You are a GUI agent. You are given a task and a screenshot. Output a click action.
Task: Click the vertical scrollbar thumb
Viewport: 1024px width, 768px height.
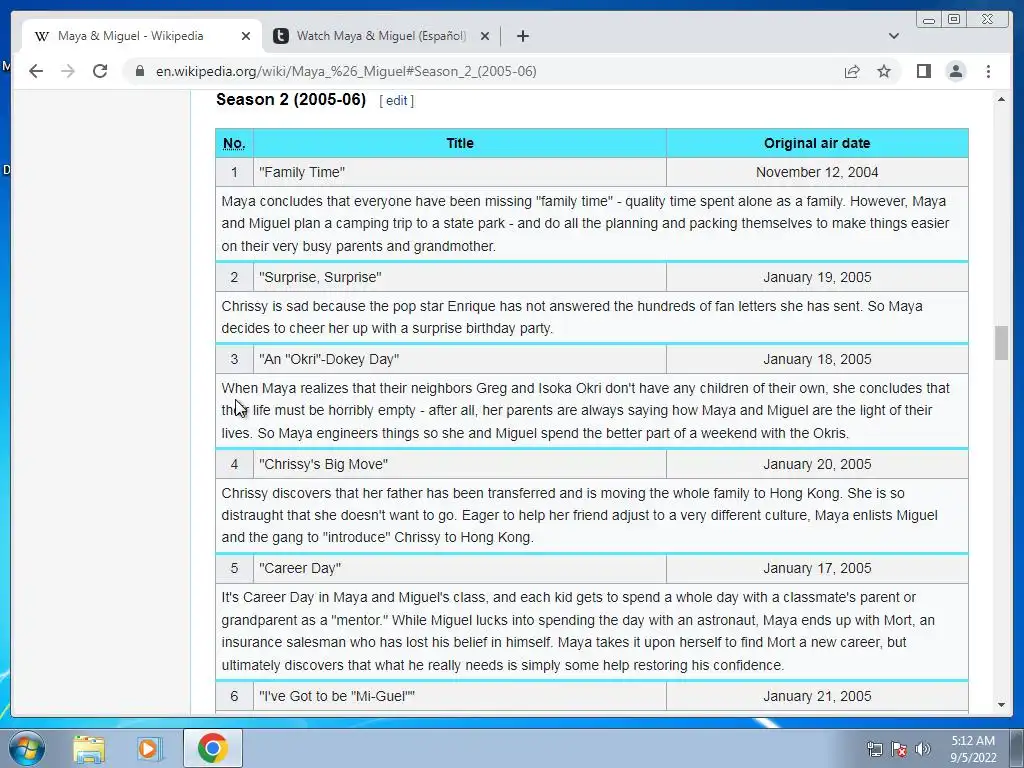point(1001,342)
